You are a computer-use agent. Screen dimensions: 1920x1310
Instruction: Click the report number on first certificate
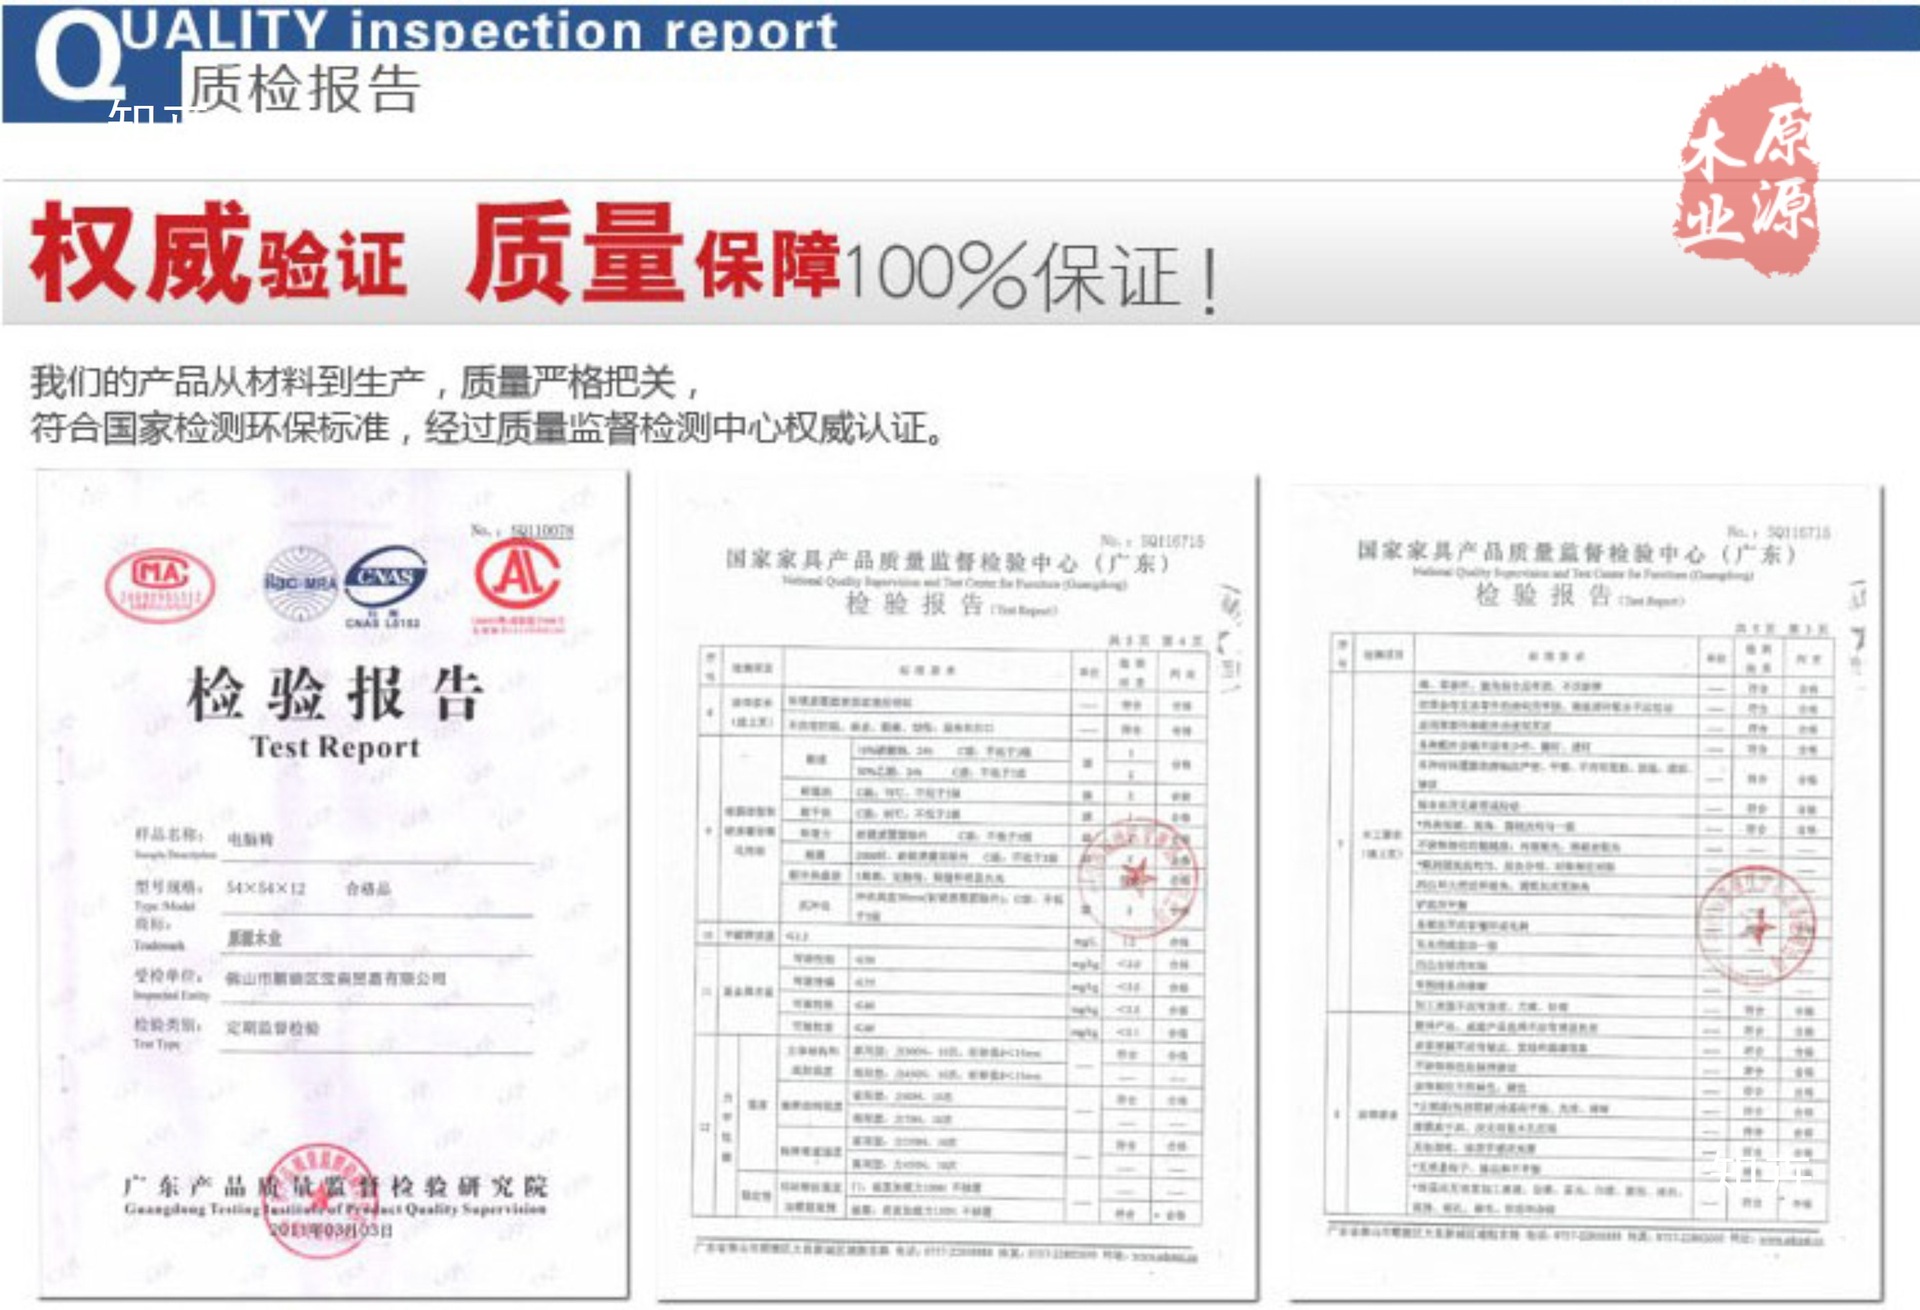coord(541,530)
